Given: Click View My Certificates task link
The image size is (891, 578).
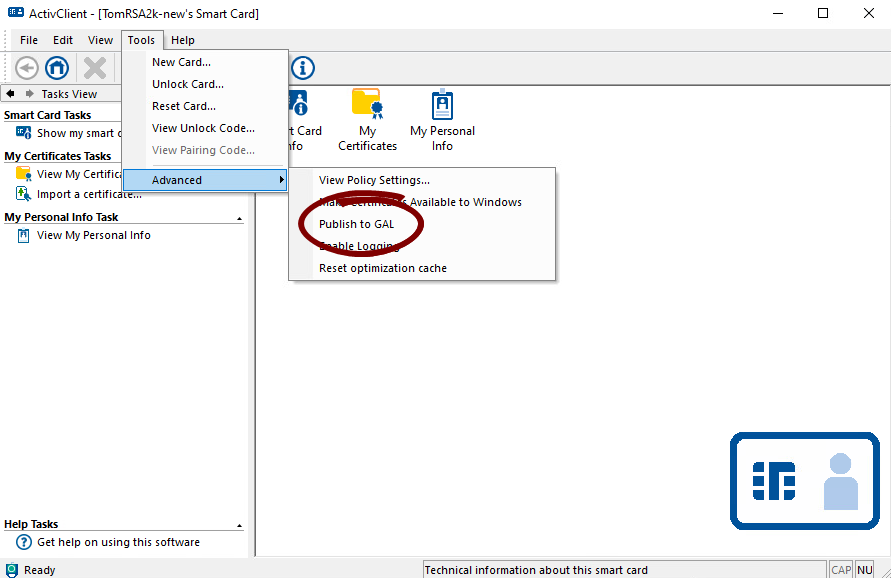Looking at the screenshot, I should tap(79, 174).
